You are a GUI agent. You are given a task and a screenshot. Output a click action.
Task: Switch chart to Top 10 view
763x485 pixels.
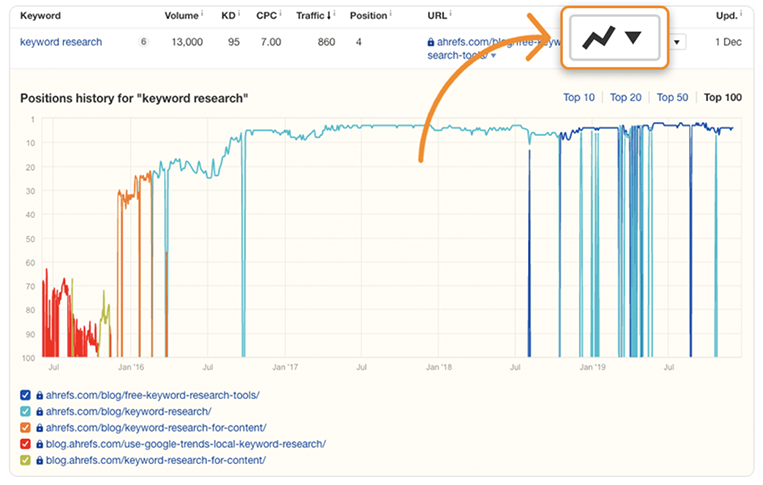click(x=579, y=97)
